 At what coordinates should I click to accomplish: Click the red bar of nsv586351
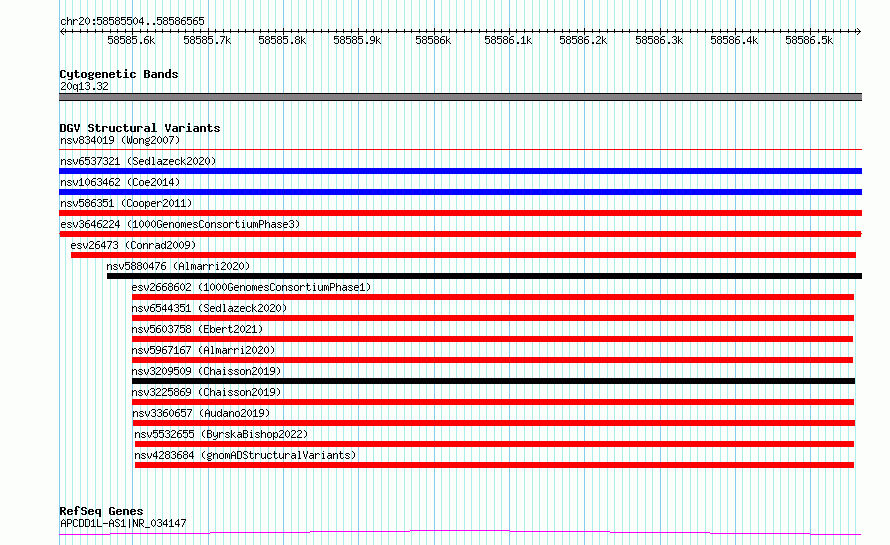pos(460,213)
